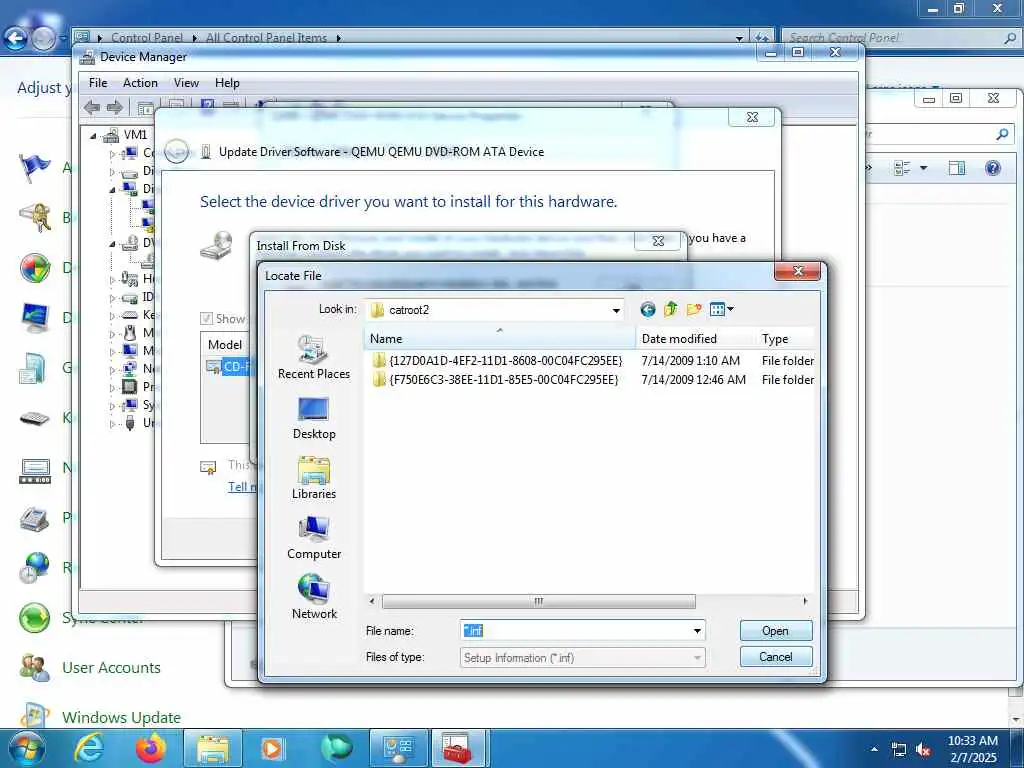Cancel the Locate File dialog

[776, 657]
